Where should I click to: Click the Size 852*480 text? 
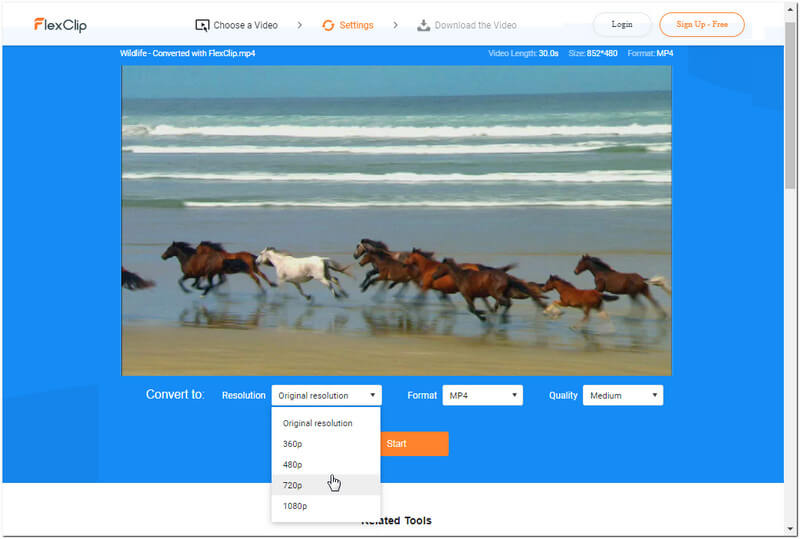[593, 53]
